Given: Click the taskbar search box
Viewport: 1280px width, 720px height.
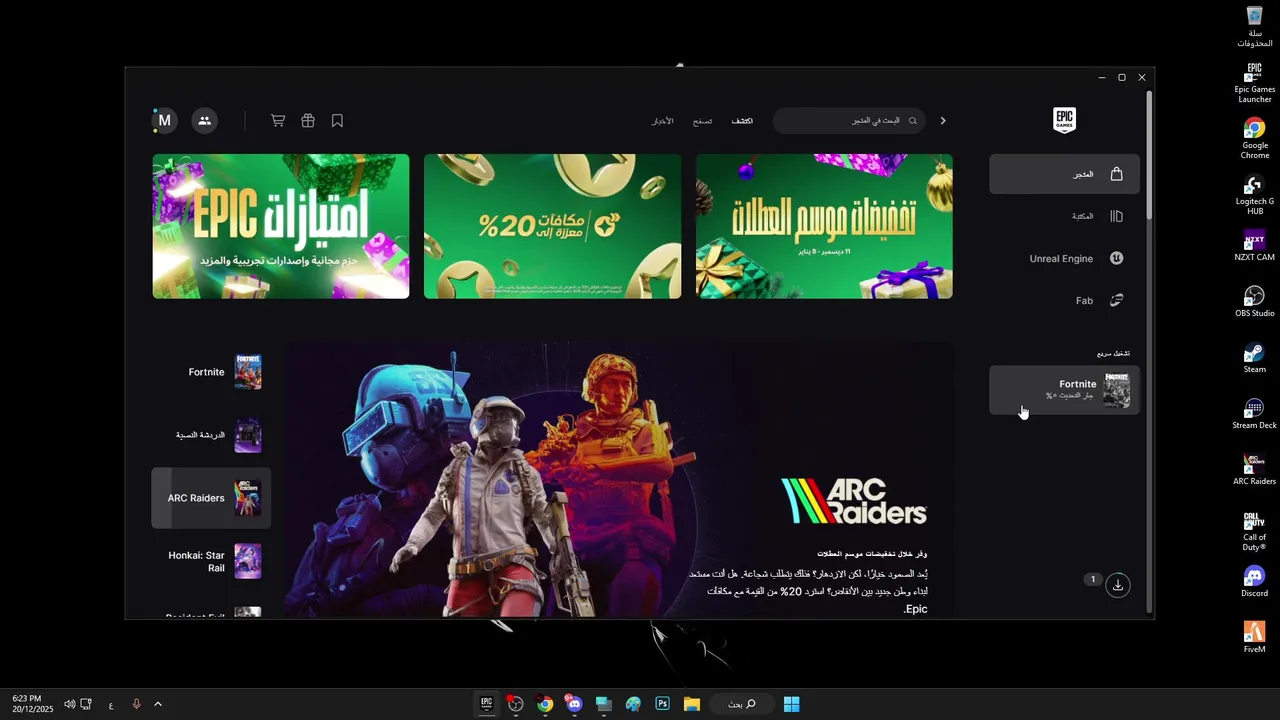Looking at the screenshot, I should [x=742, y=704].
